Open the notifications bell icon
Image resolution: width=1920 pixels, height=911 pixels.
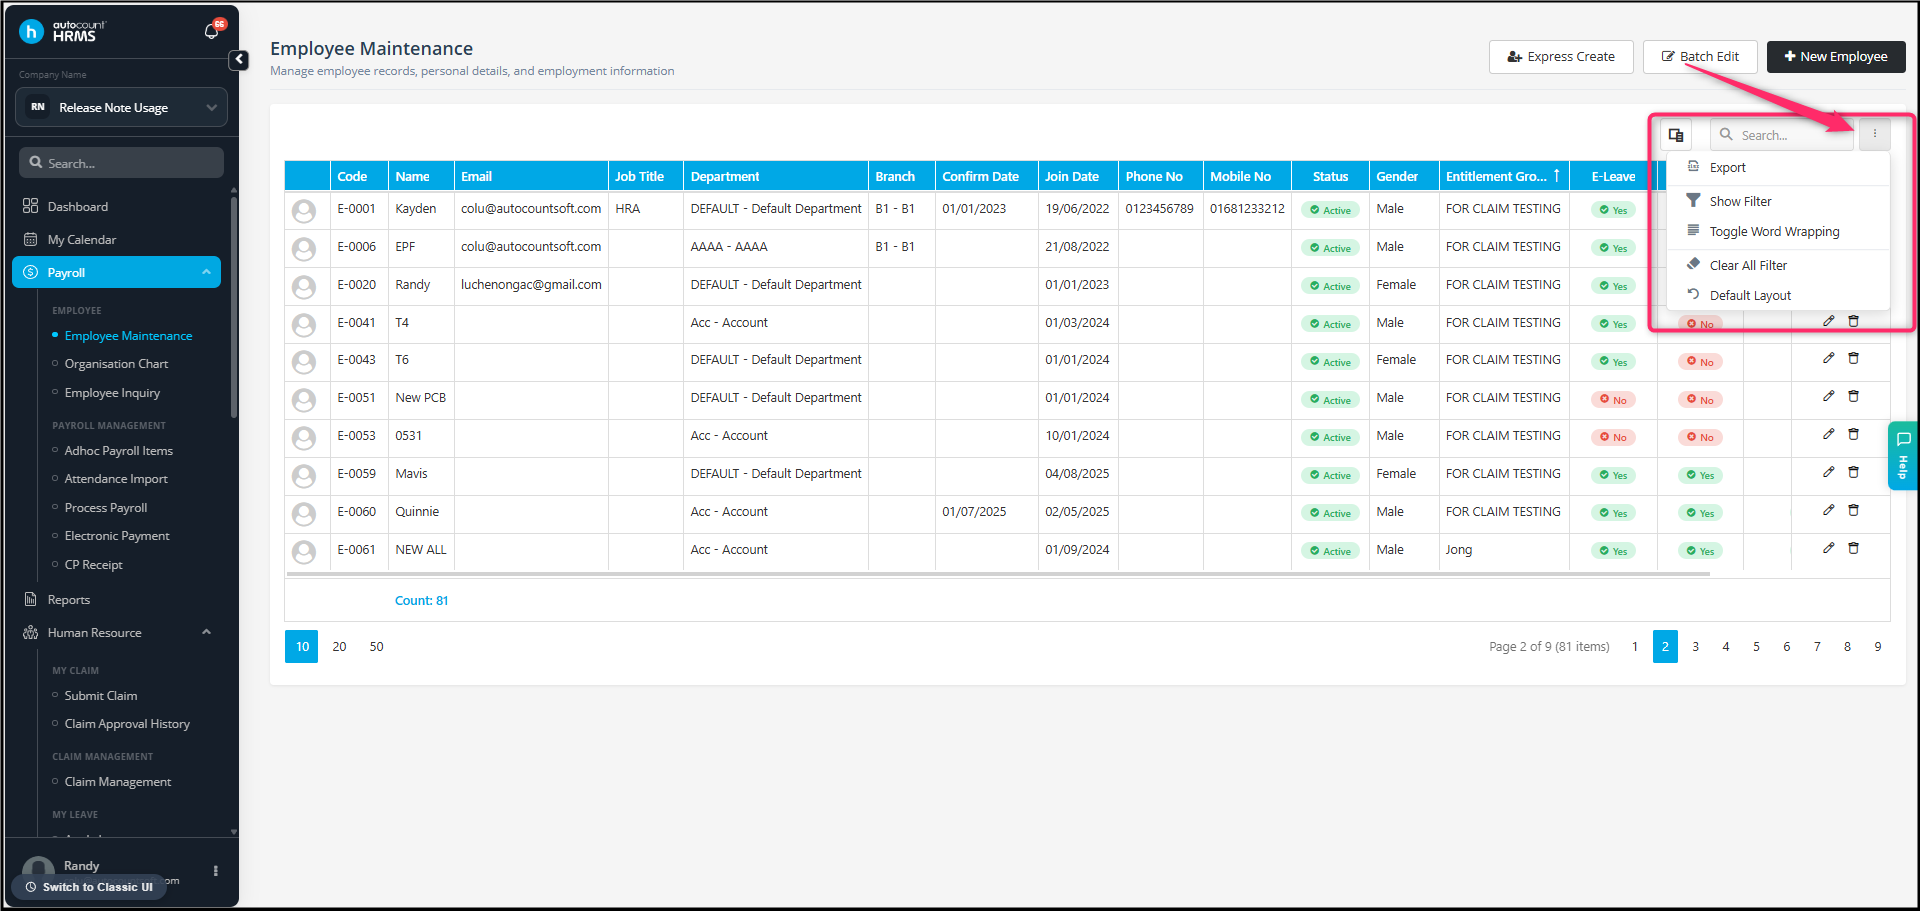pos(211,32)
